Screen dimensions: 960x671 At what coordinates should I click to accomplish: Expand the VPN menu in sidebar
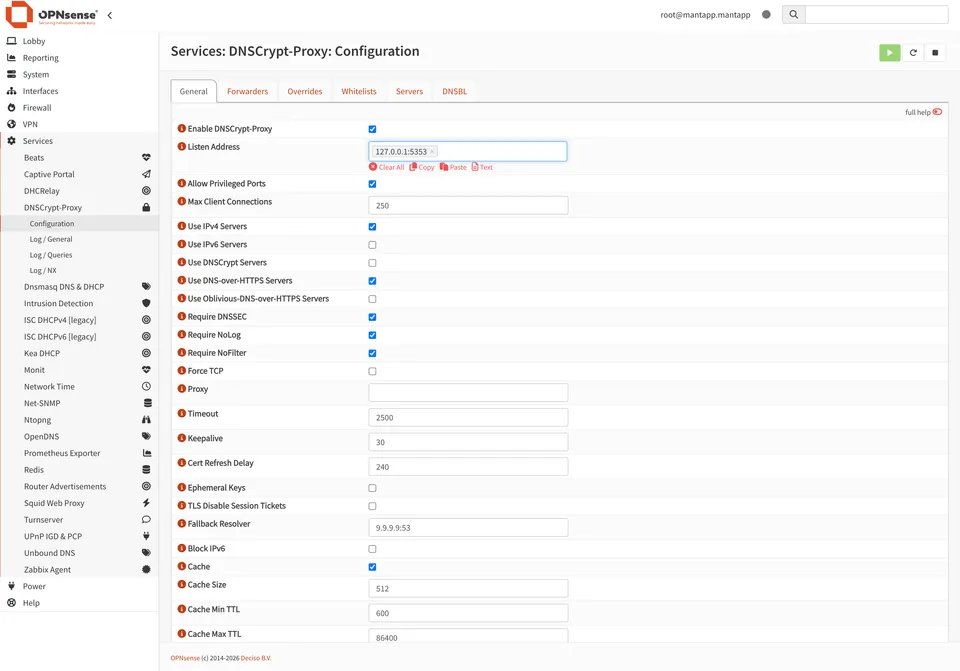click(x=30, y=124)
